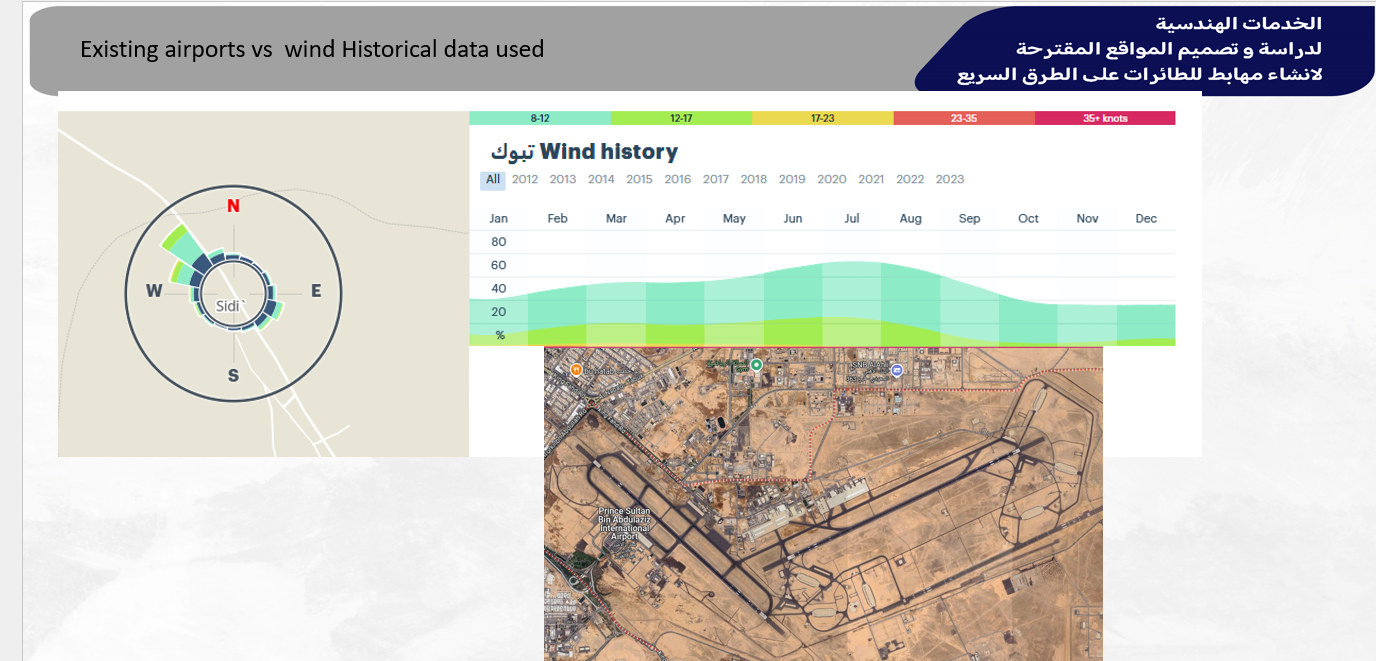Viewport: 1376px width, 661px height.
Task: Click the W compass direction label
Action: (154, 291)
